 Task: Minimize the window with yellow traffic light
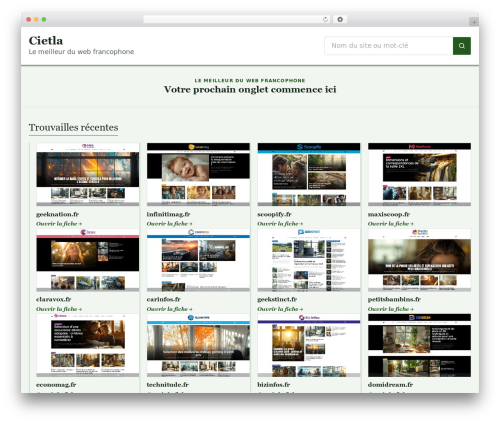point(36,19)
